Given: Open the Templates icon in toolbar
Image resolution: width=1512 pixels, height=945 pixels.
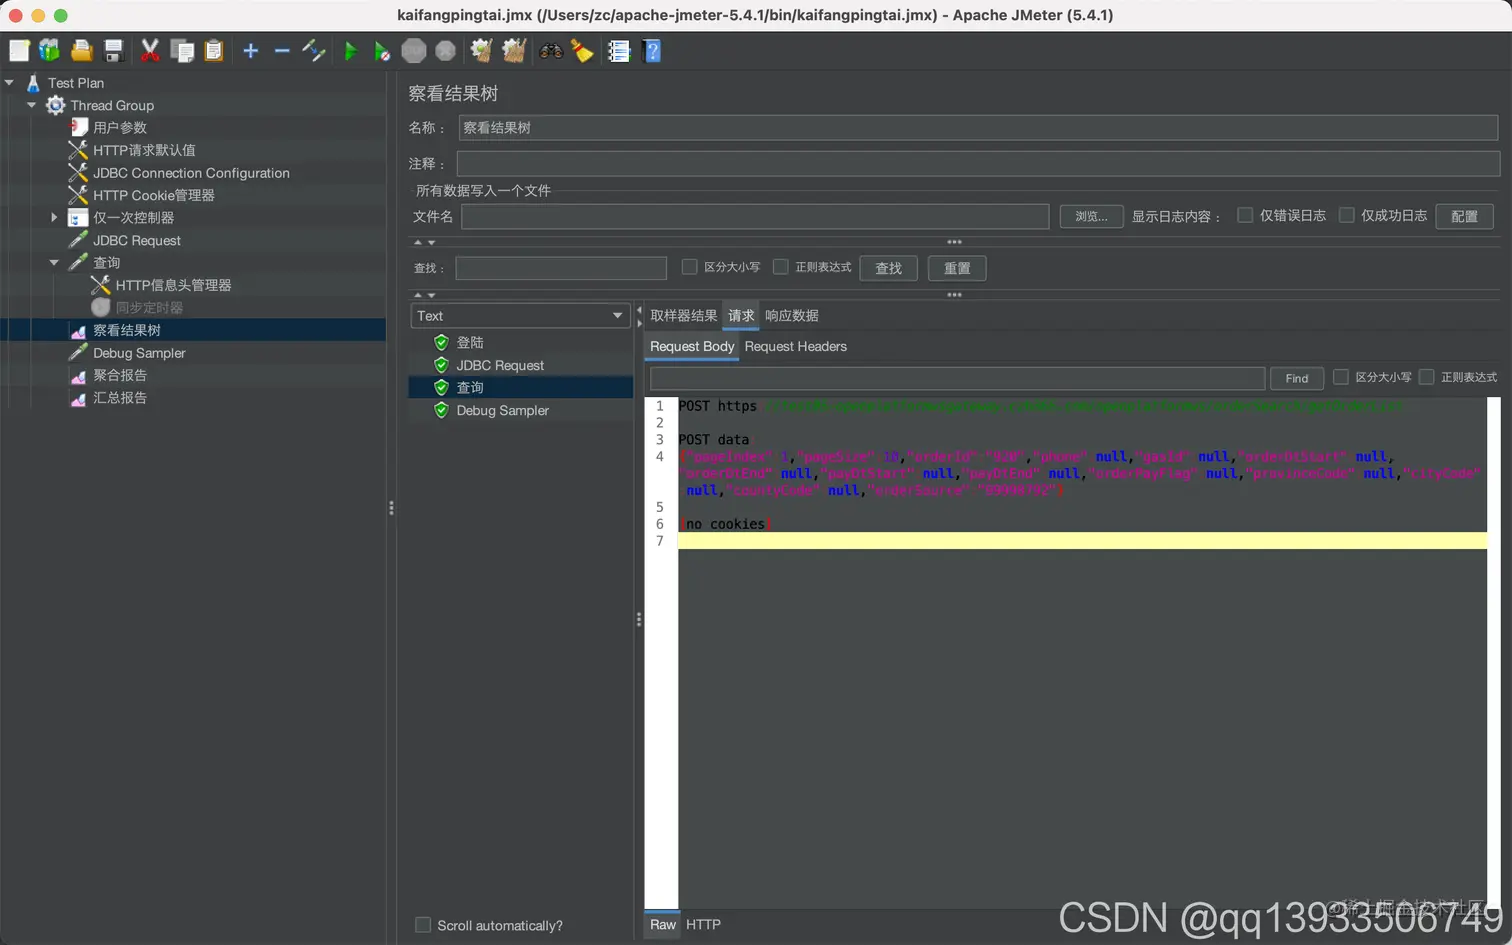Looking at the screenshot, I should tap(49, 50).
